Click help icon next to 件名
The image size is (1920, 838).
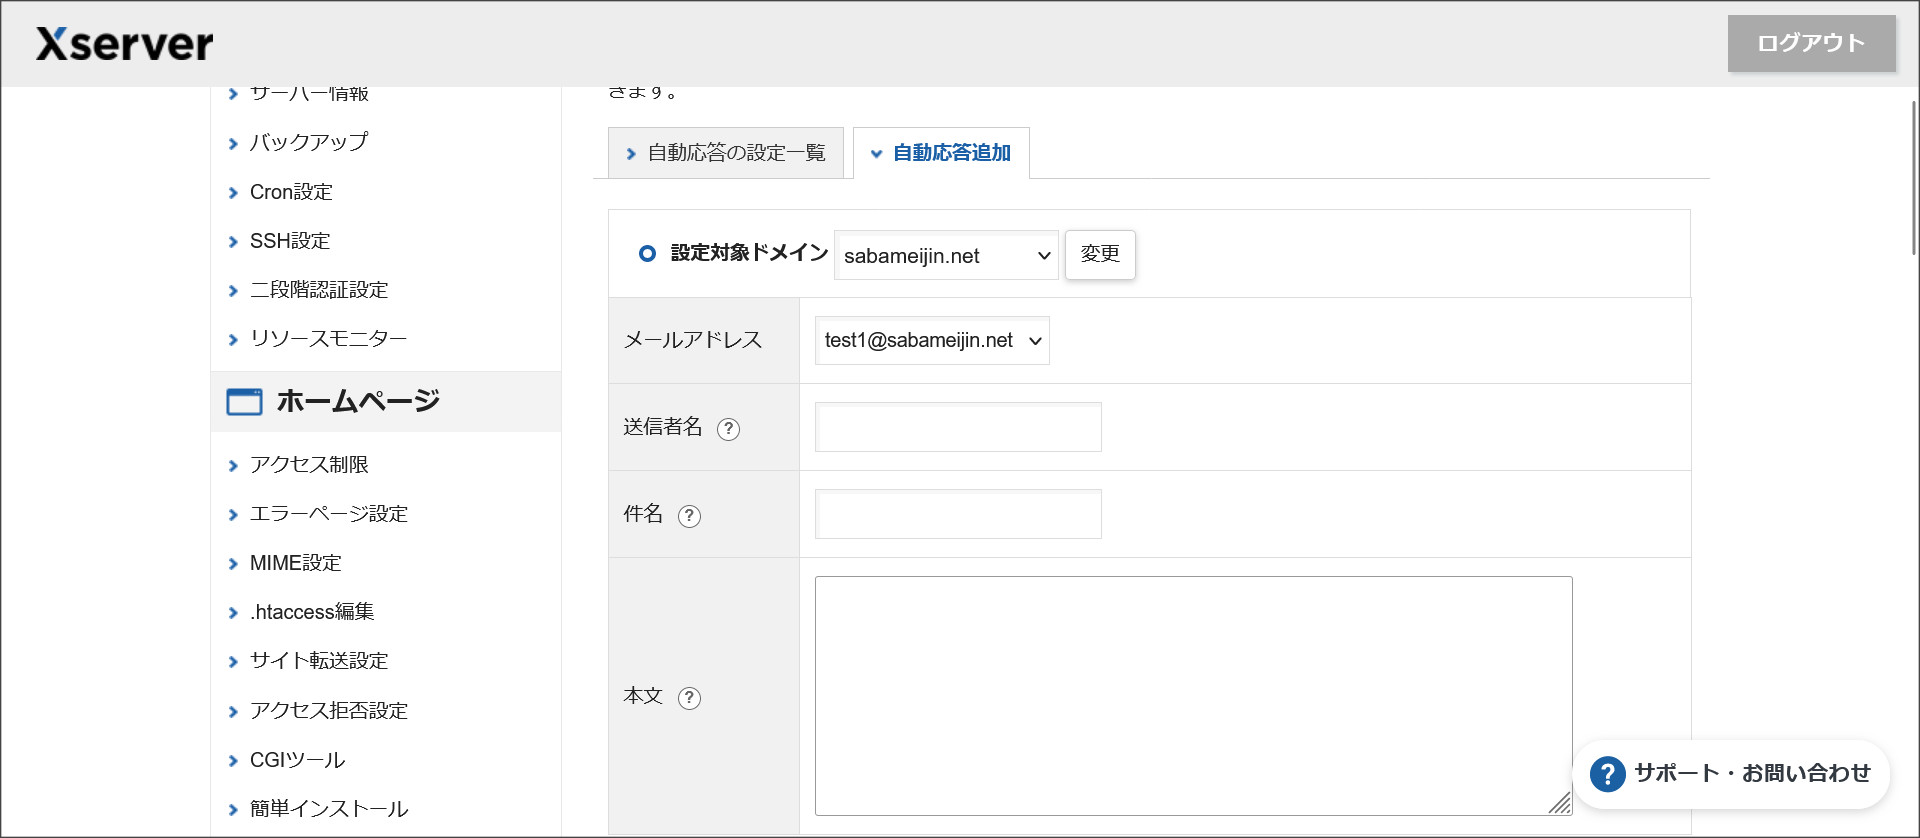pos(689,516)
